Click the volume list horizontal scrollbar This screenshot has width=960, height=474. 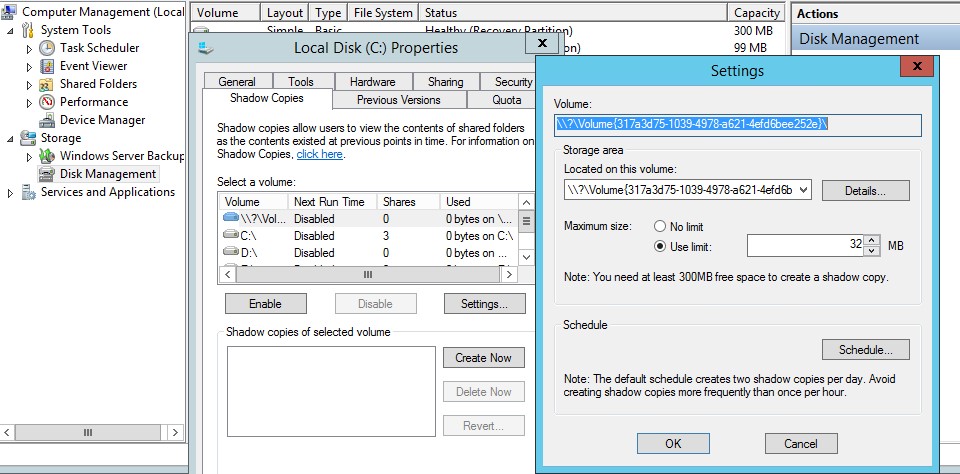click(x=367, y=274)
